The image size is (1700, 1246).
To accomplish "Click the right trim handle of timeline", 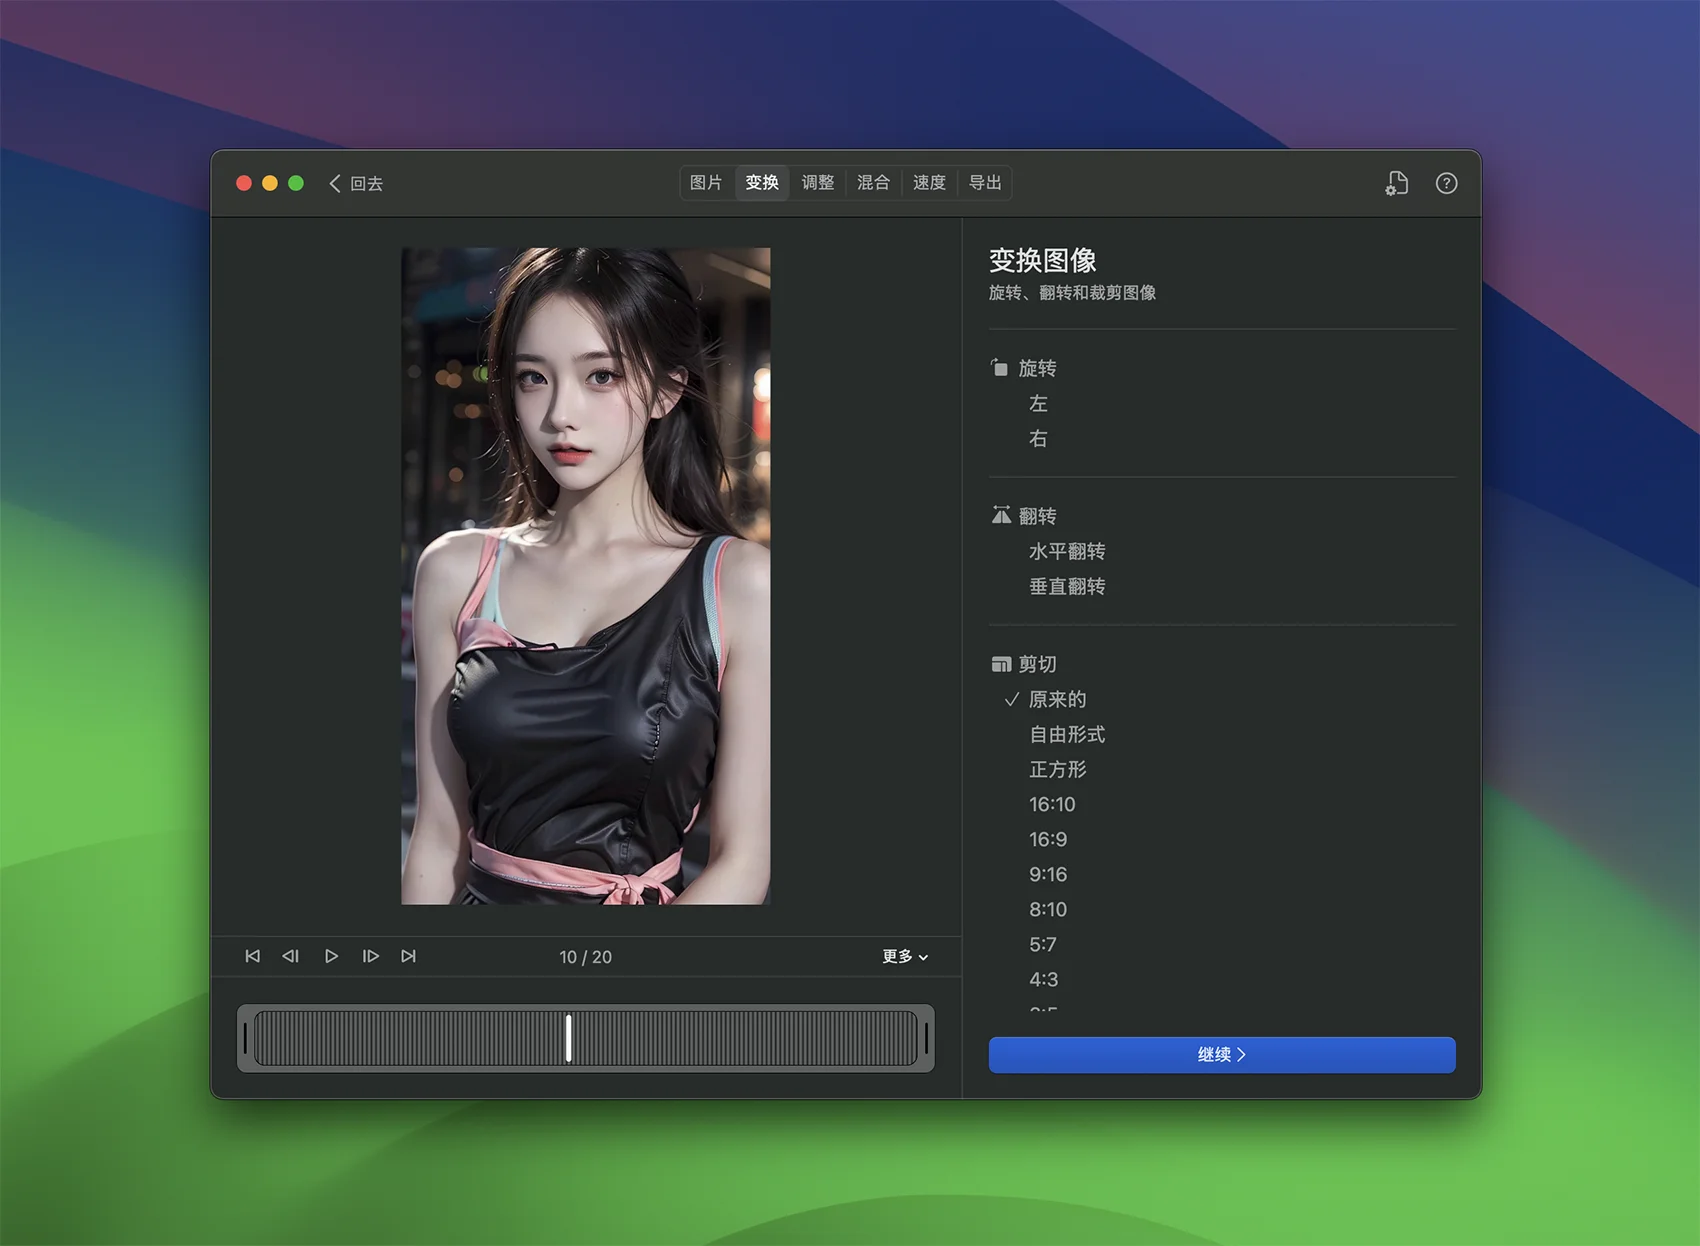I will (927, 1038).
